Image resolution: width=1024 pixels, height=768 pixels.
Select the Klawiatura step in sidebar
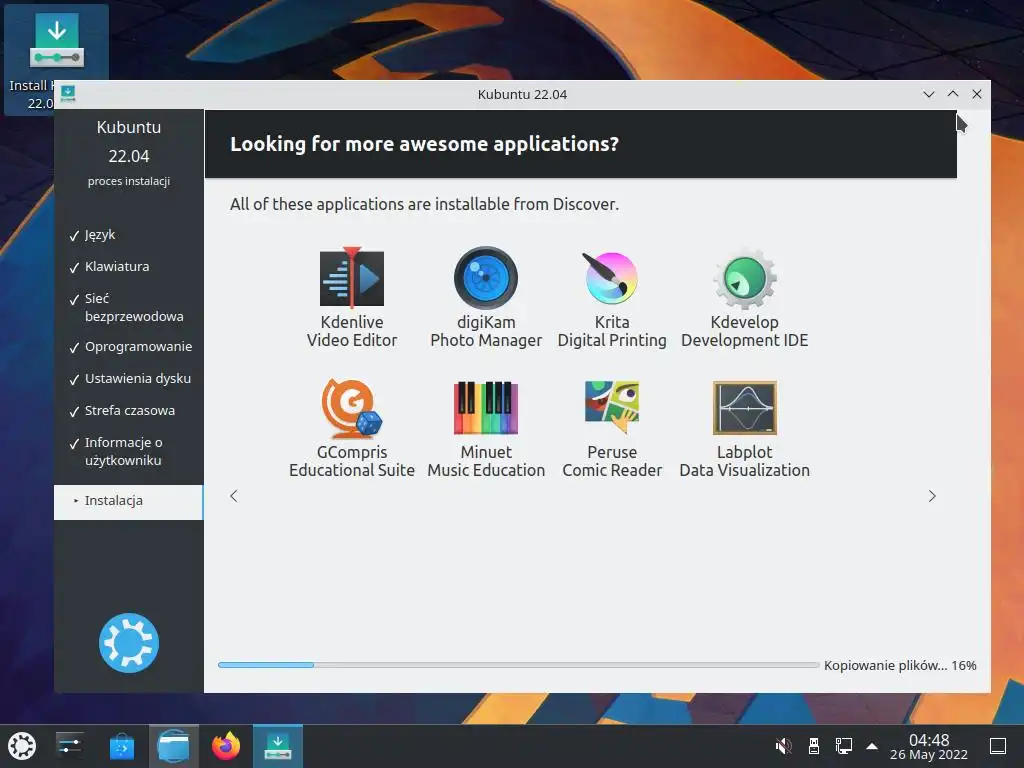[x=117, y=266]
